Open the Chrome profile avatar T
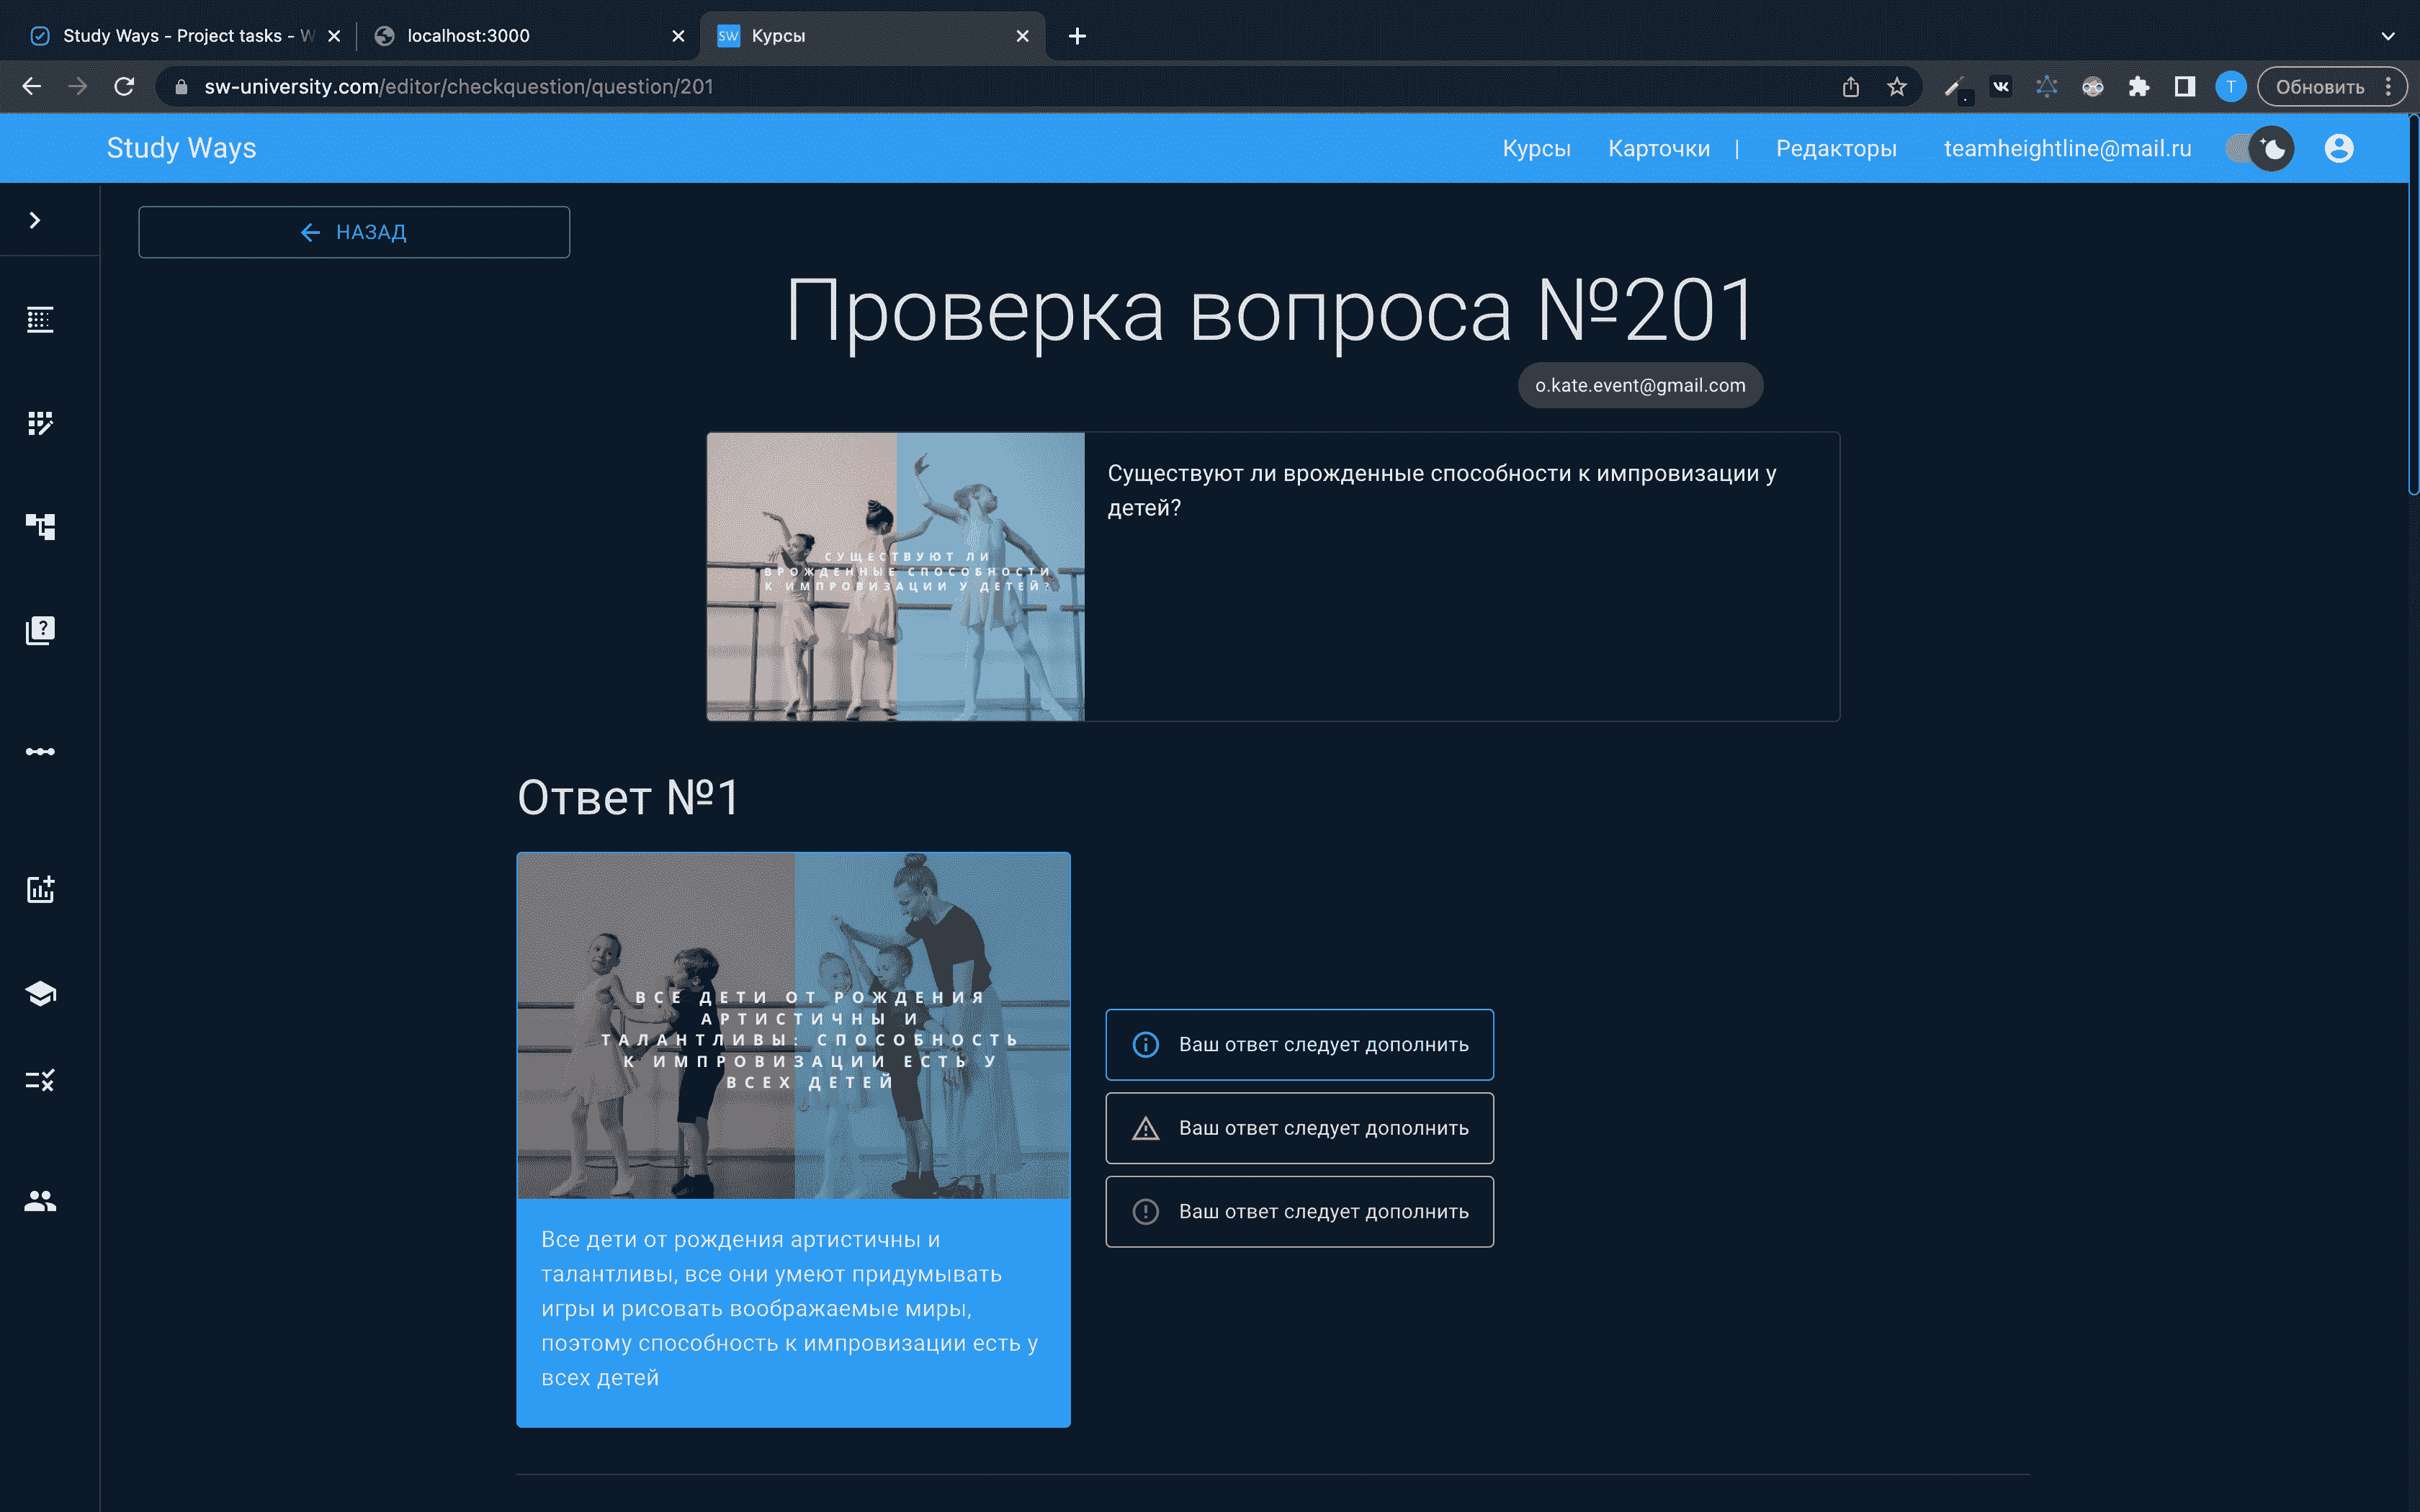 click(x=2230, y=87)
